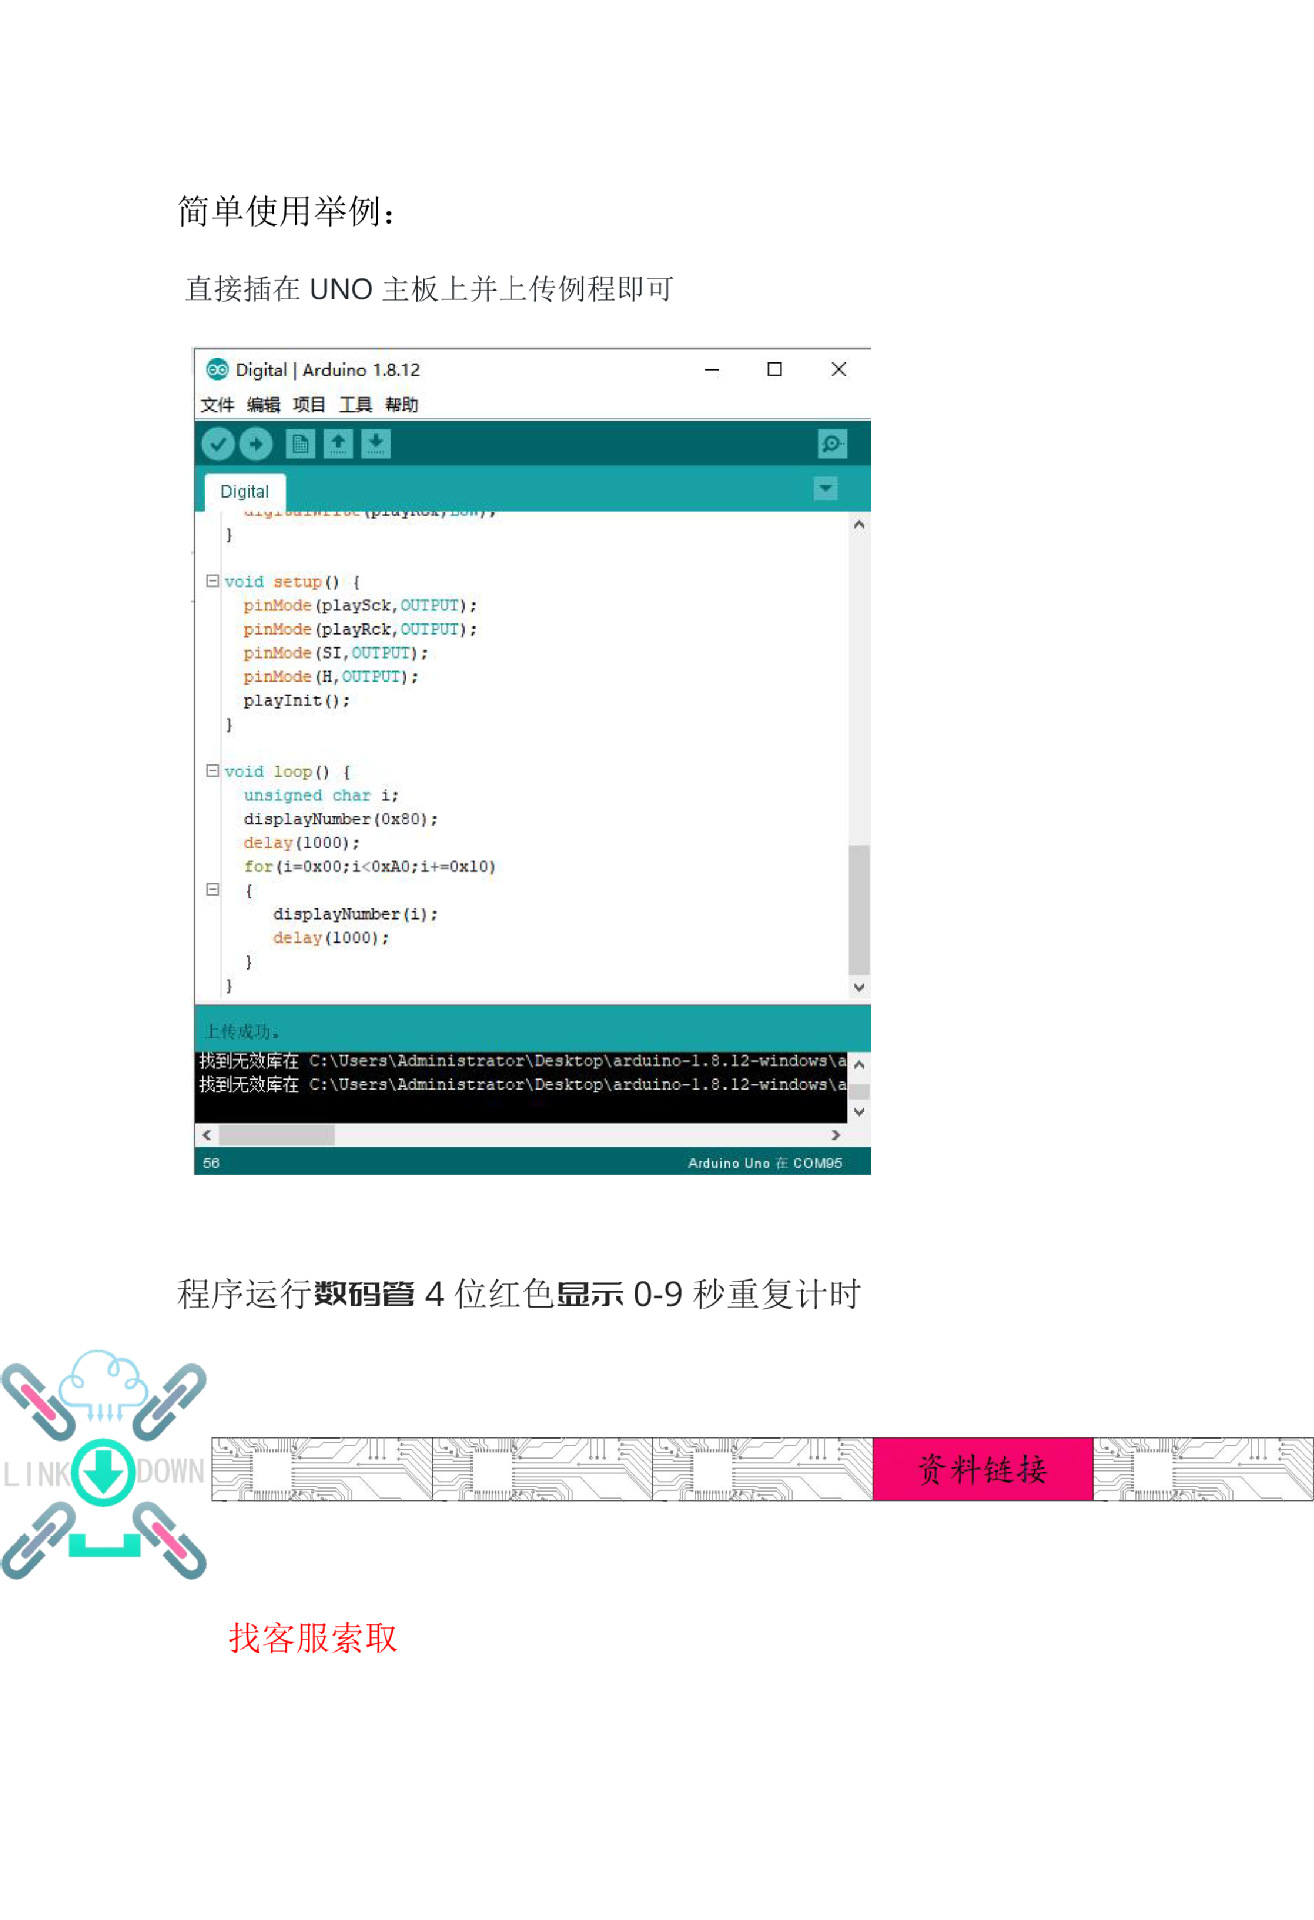The height and width of the screenshot is (1920, 1314).
Task: Click the line 'playInit();'
Action: point(297,700)
